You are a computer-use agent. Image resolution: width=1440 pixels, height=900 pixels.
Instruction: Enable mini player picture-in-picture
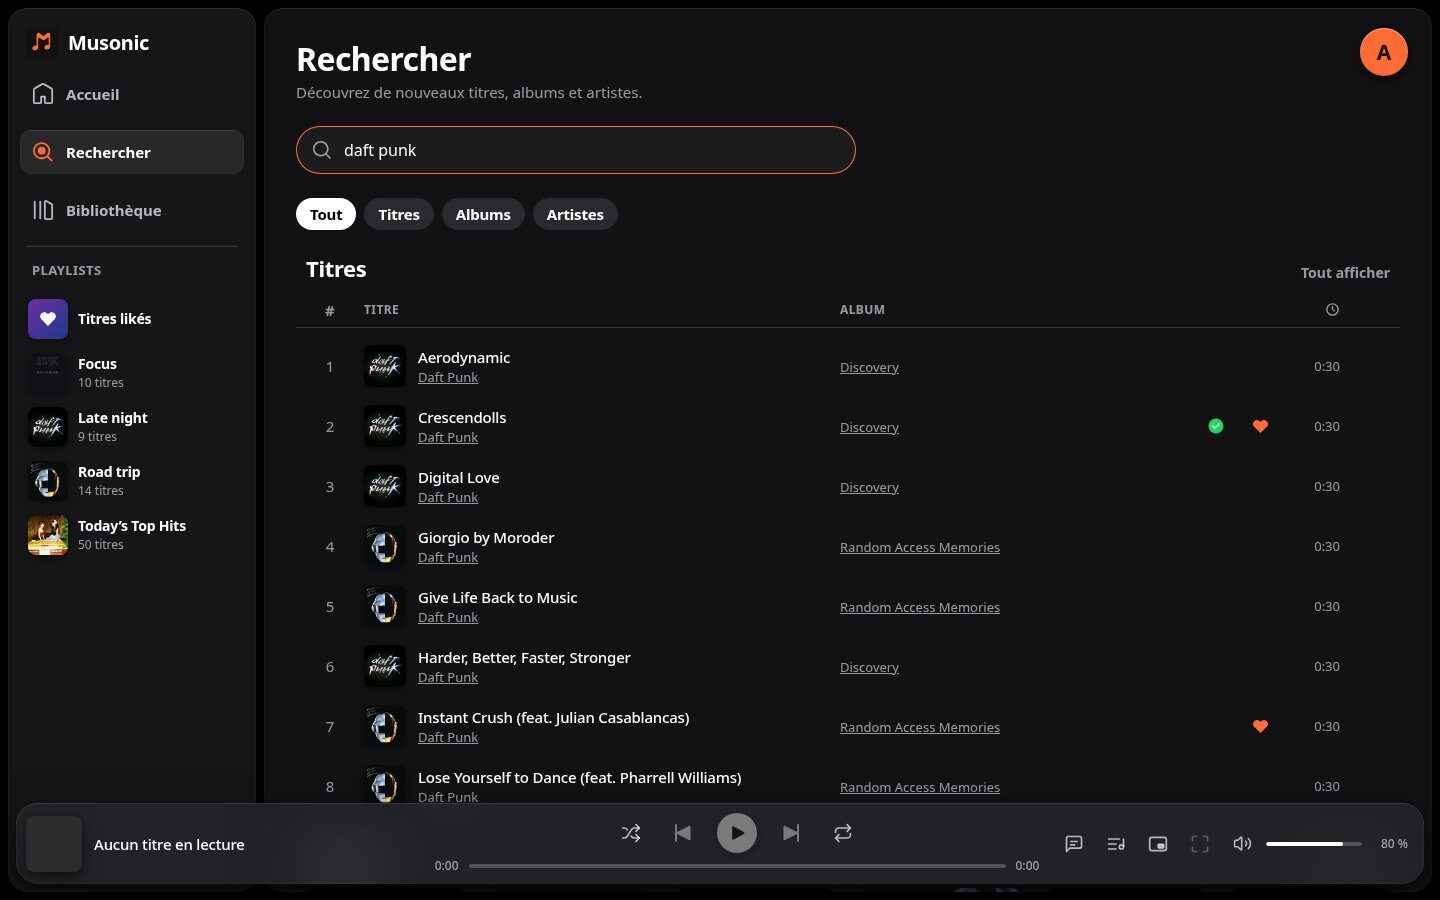pyautogui.click(x=1158, y=844)
